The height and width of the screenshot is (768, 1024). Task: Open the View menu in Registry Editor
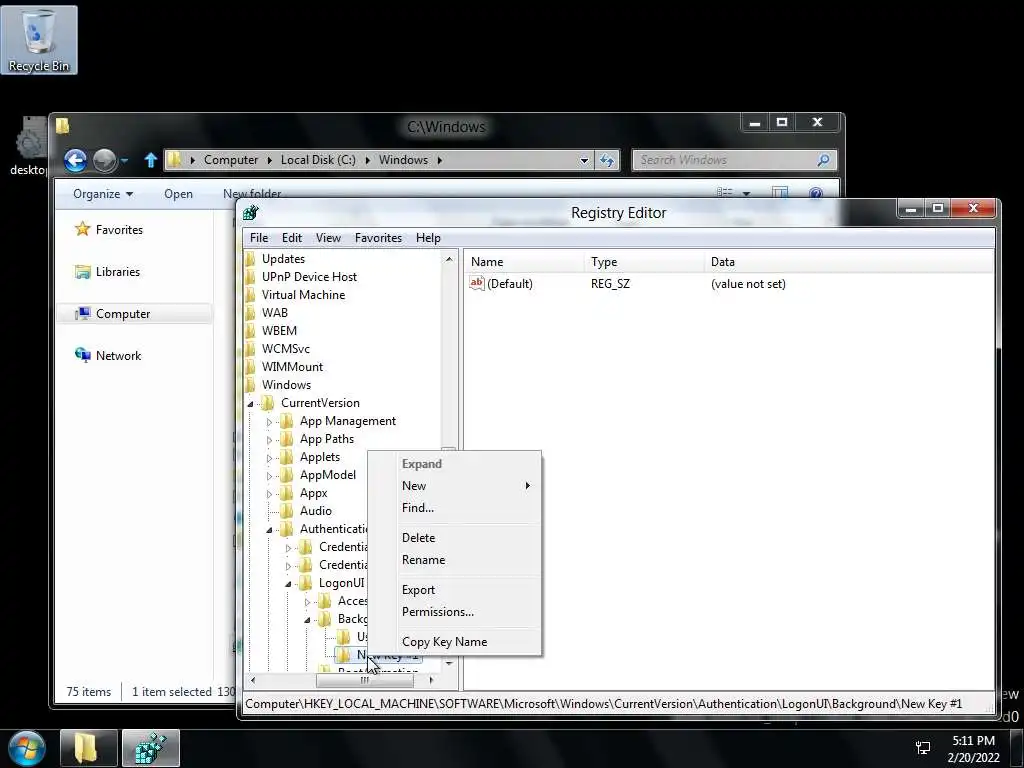pos(328,238)
